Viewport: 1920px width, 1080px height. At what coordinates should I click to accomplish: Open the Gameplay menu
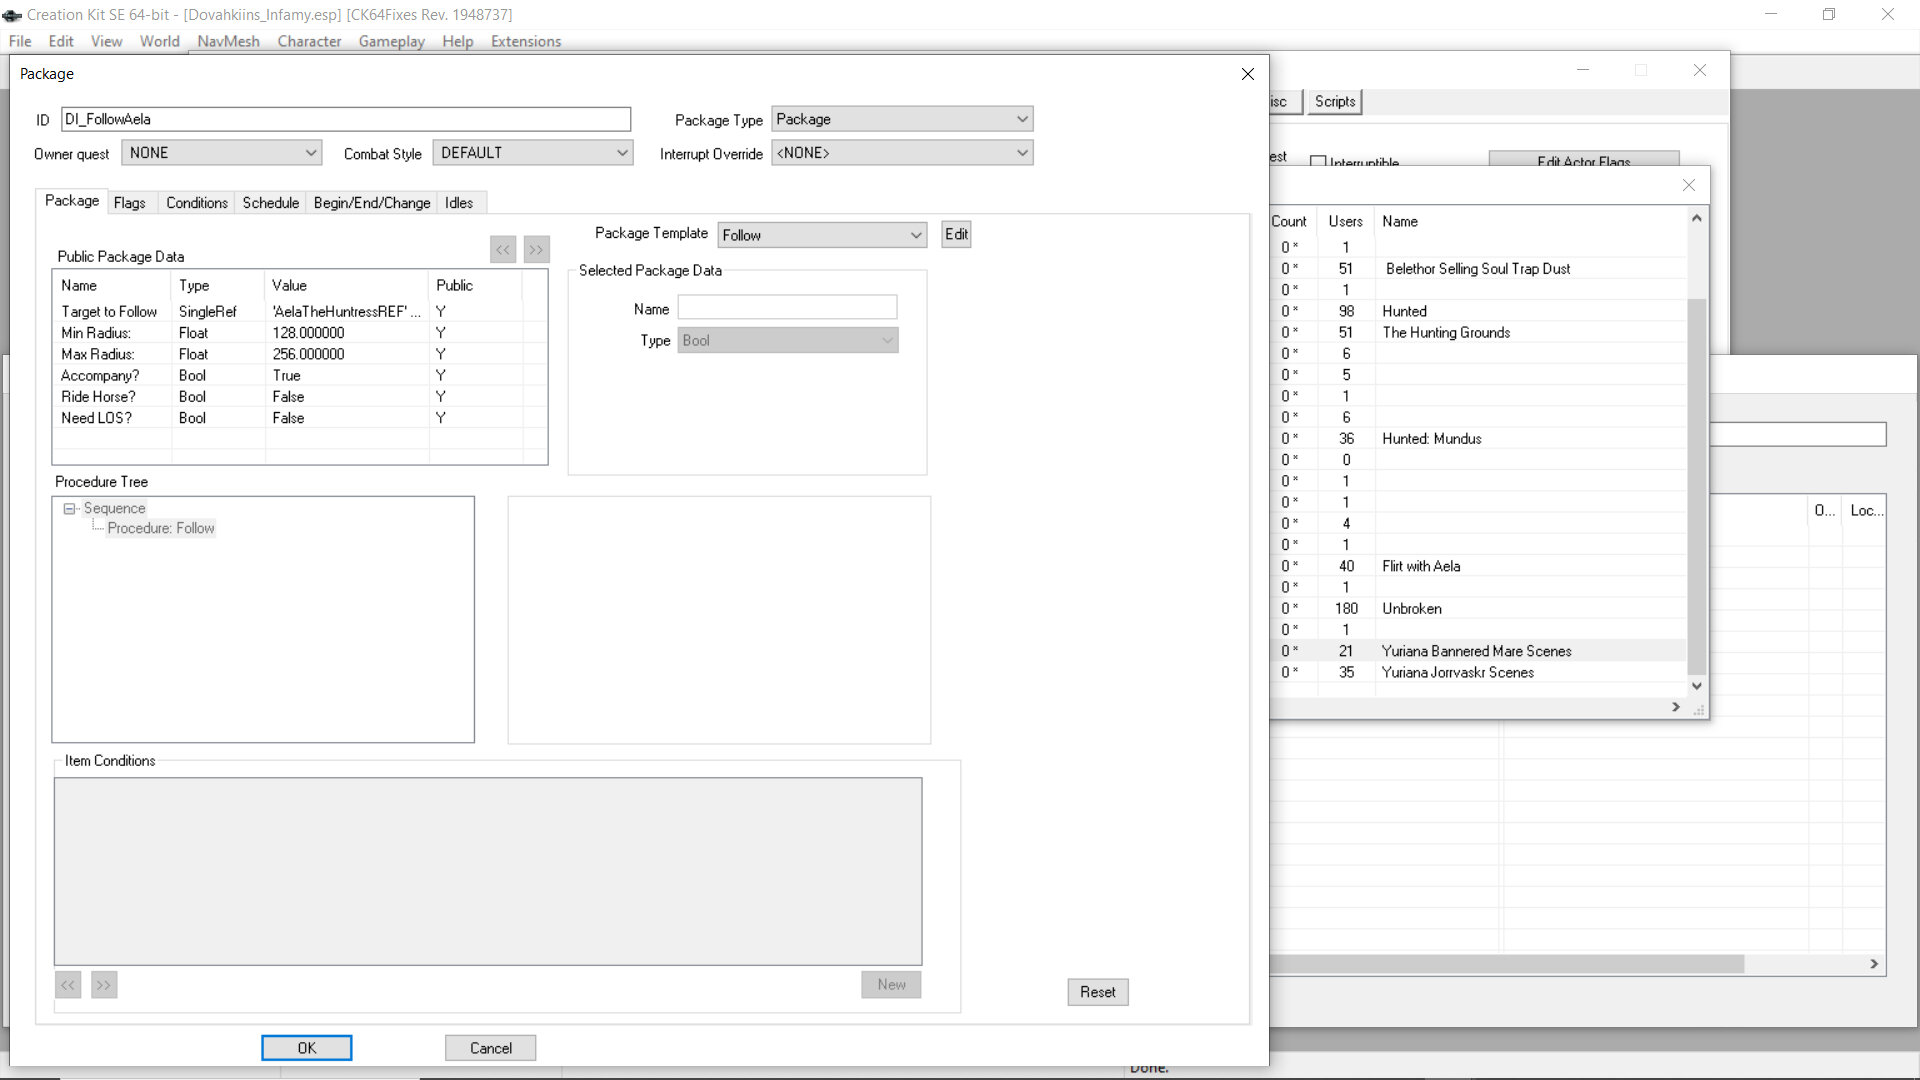tap(392, 41)
